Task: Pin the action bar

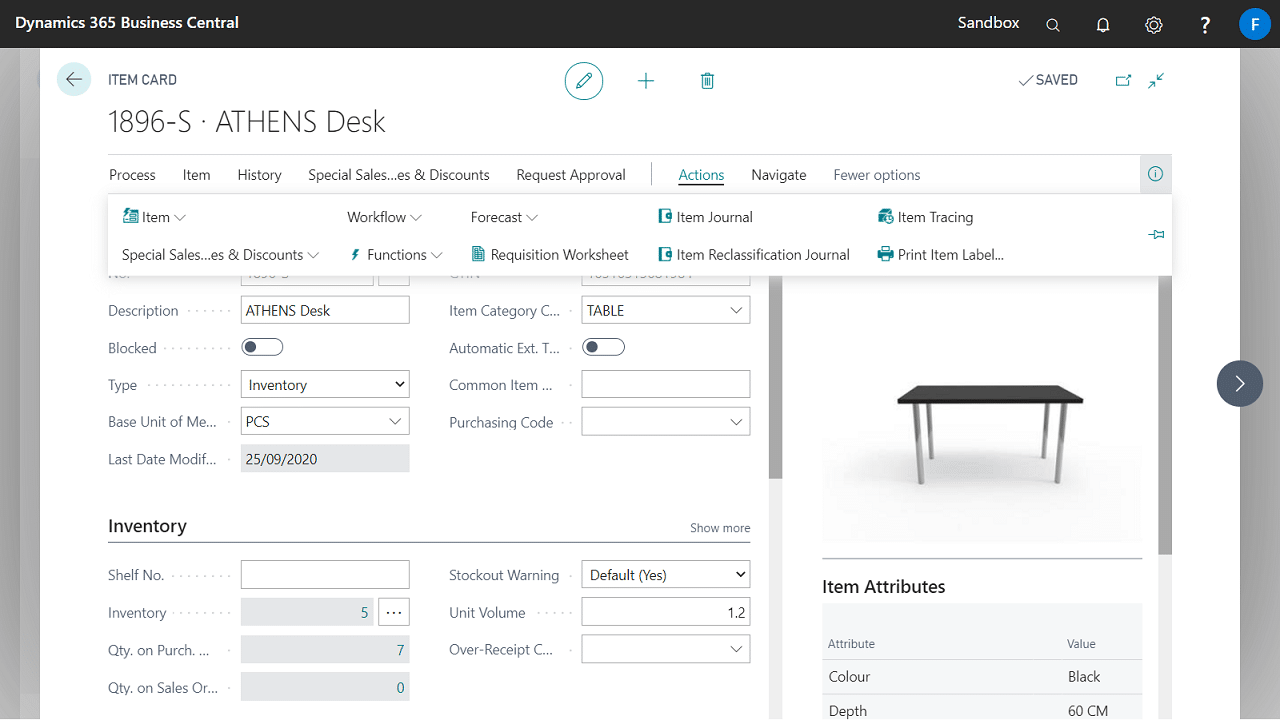Action: click(x=1156, y=235)
